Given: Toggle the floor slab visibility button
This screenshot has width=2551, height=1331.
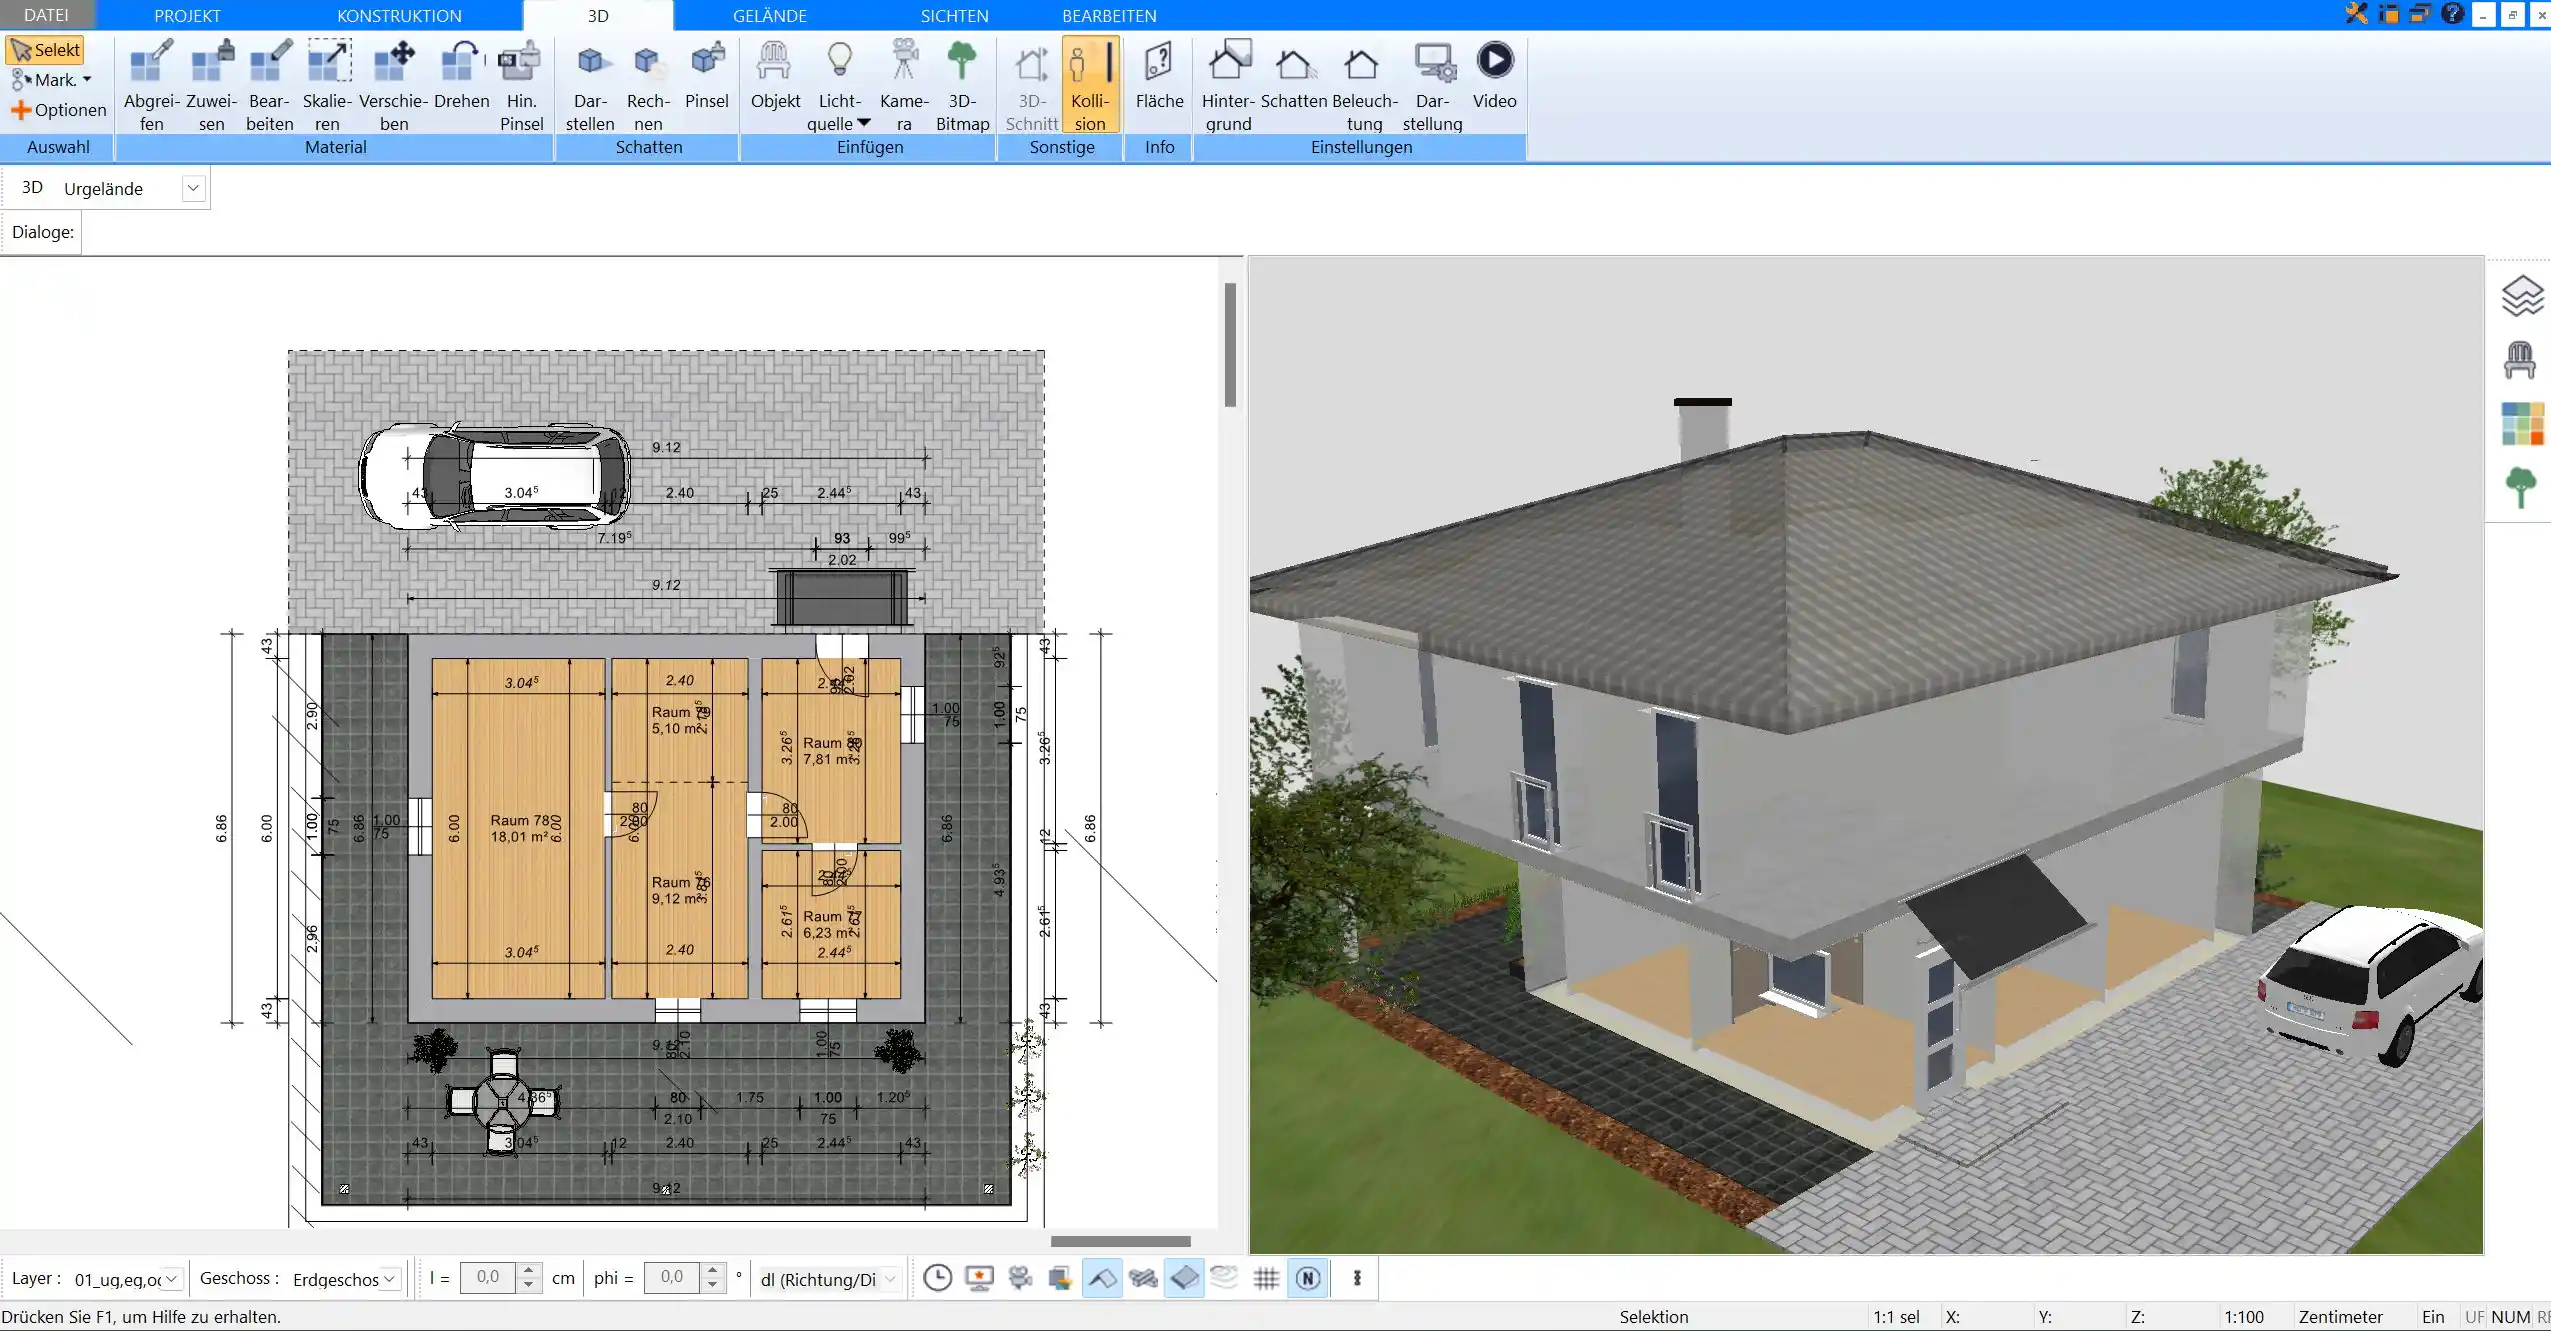Looking at the screenshot, I should pyautogui.click(x=1184, y=1278).
